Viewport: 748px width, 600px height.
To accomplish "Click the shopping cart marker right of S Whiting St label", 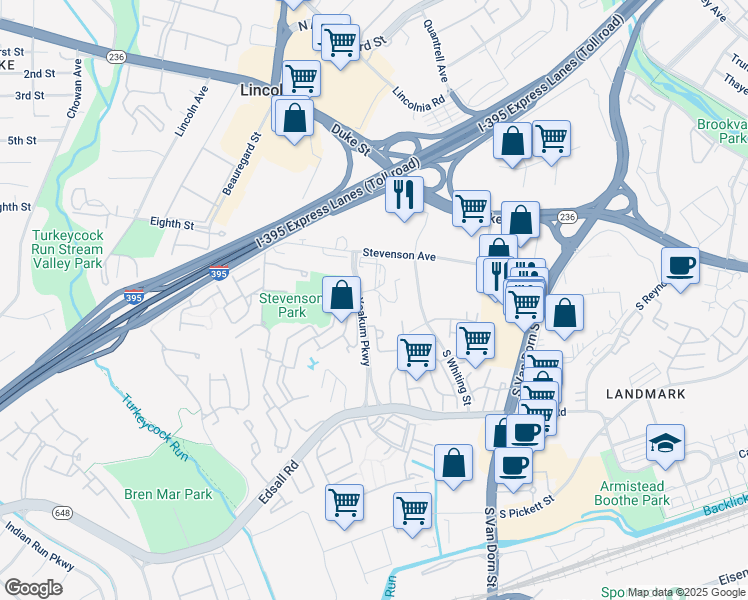I will pyautogui.click(x=475, y=340).
